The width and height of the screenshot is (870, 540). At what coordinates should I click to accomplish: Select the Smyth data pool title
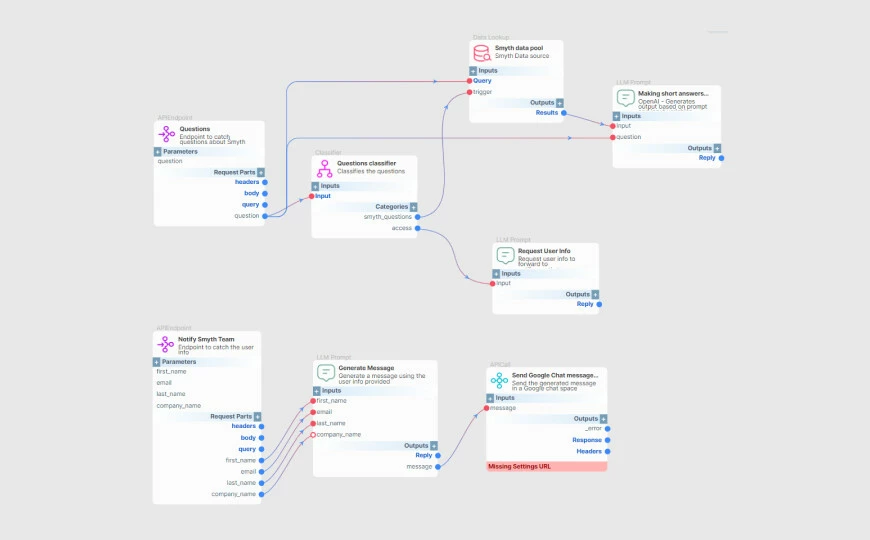519,48
